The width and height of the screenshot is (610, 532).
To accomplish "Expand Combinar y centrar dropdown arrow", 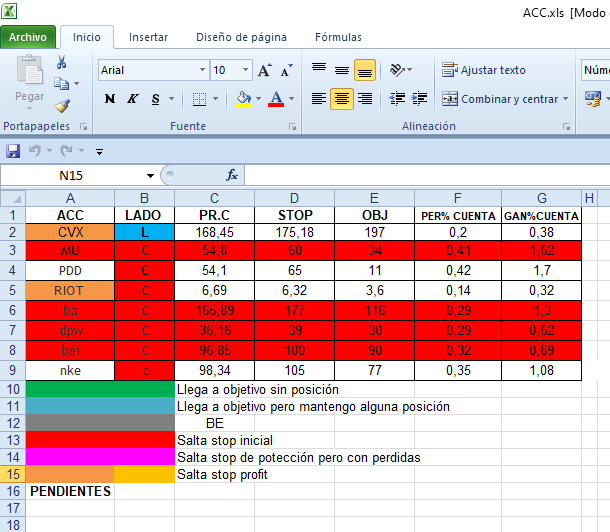I will pos(565,99).
